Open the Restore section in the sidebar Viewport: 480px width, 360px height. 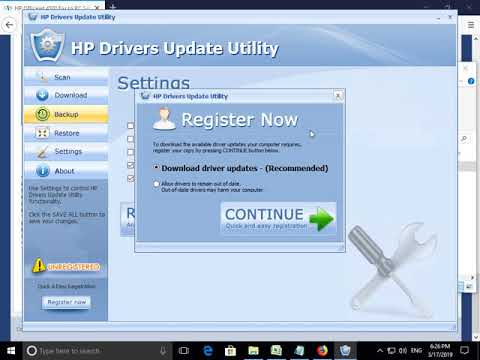coord(66,133)
